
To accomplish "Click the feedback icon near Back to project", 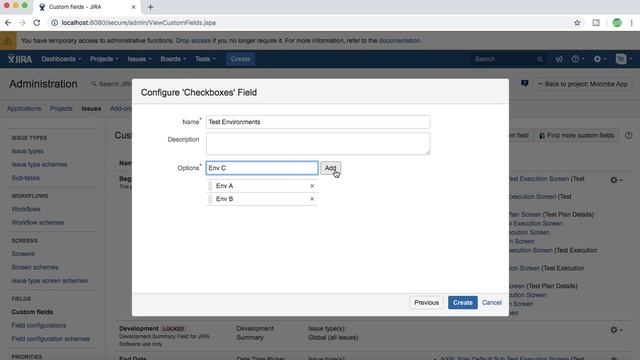I will pyautogui.click(x=524, y=84).
